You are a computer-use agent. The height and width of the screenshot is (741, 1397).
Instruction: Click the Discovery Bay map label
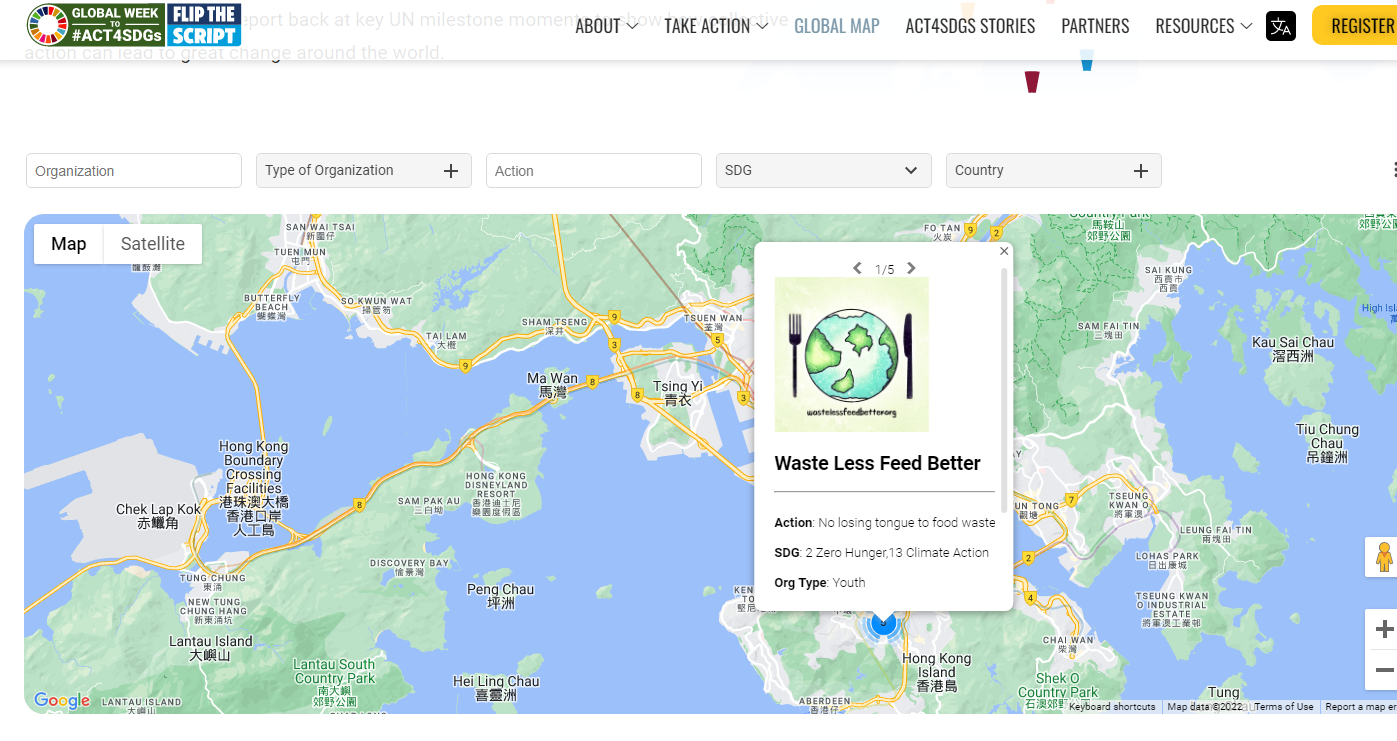pos(410,568)
